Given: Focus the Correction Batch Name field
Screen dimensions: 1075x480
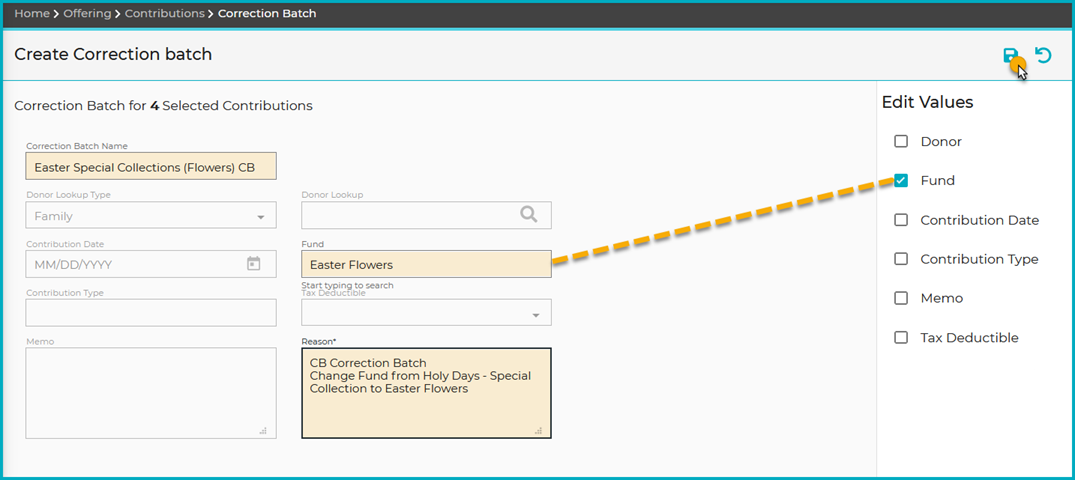Looking at the screenshot, I should (151, 167).
